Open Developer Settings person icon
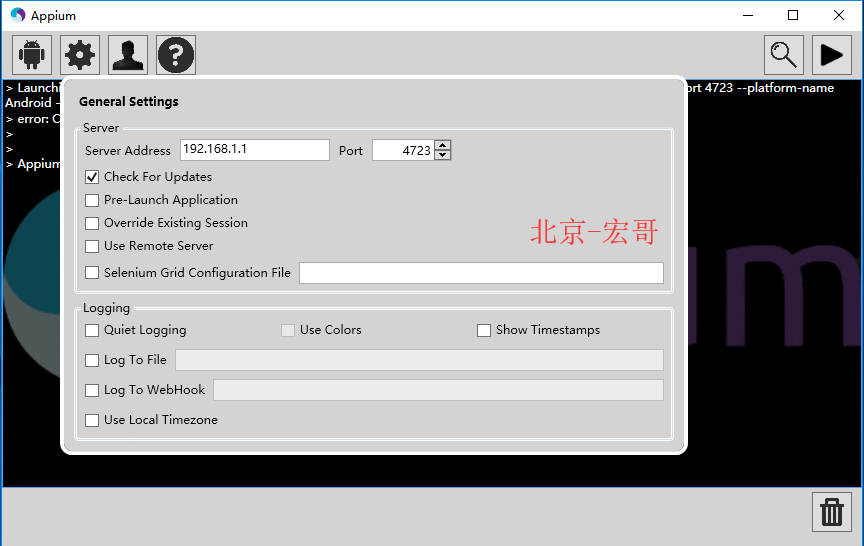864x546 pixels. (x=128, y=55)
